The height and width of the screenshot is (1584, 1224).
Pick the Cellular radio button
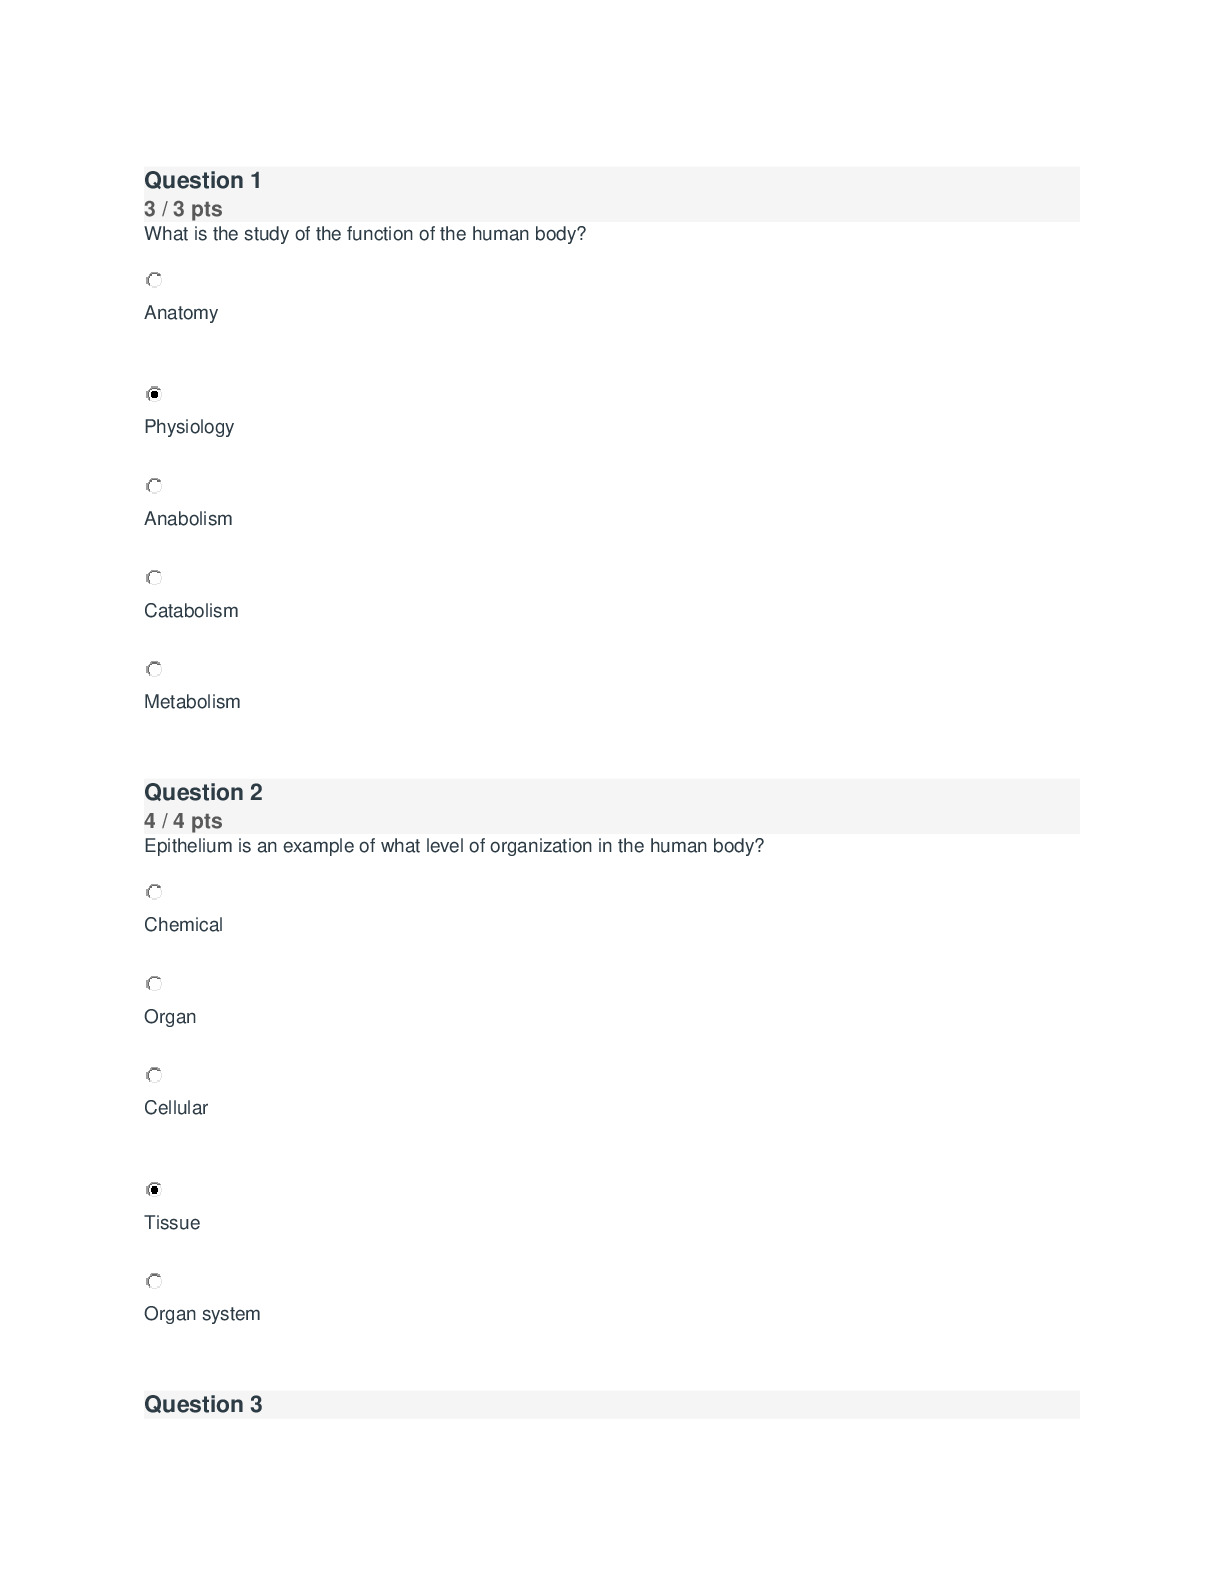pos(154,1075)
